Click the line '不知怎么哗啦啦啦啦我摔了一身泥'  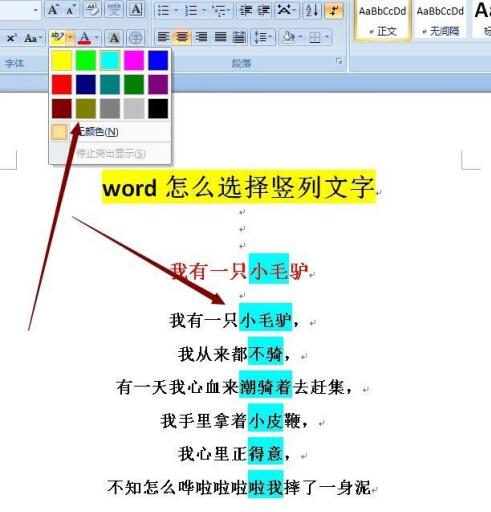[x=239, y=487]
